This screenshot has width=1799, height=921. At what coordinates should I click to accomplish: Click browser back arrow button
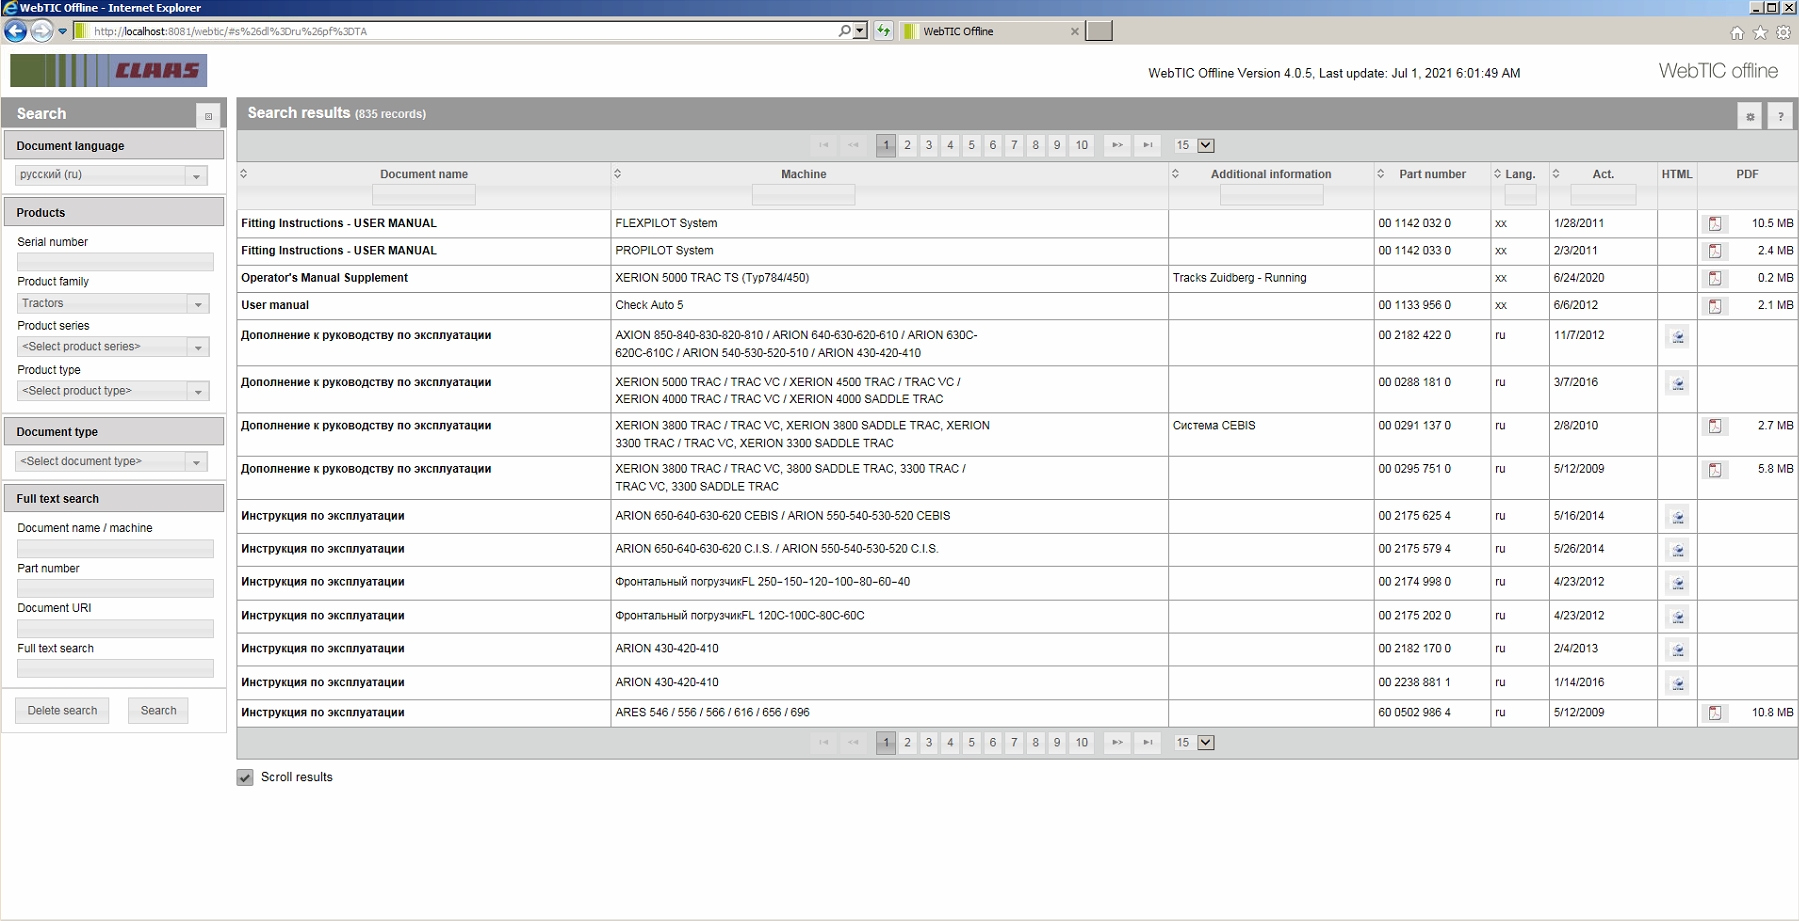(16, 31)
